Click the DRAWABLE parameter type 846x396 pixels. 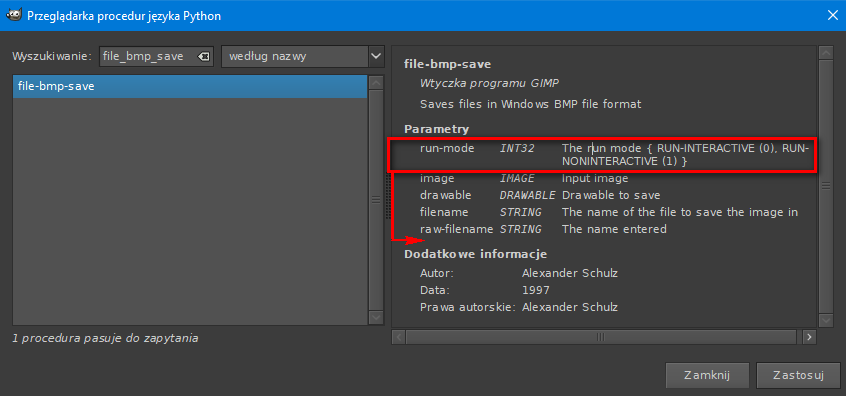click(x=527, y=195)
